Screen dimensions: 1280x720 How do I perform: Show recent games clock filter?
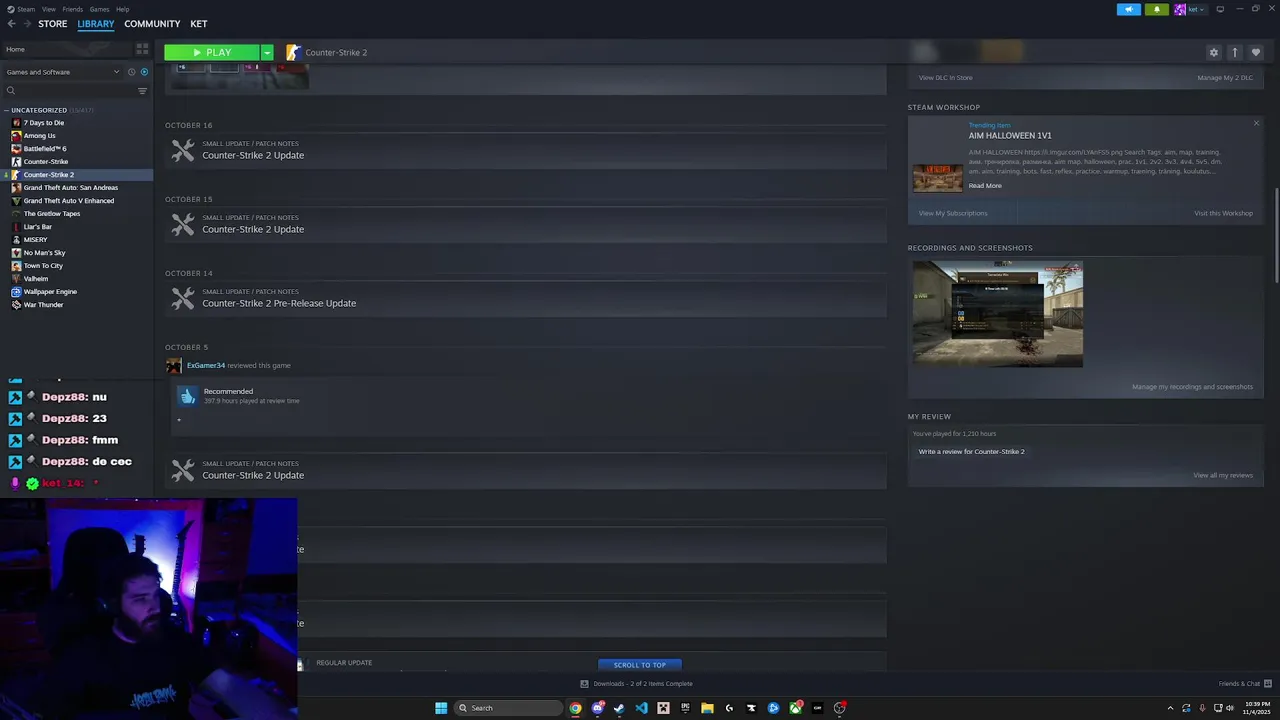[x=131, y=72]
